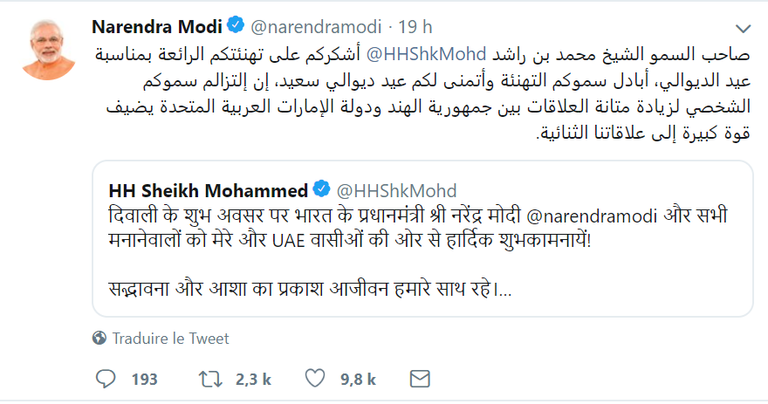Open tweet options dropdown chevron
This screenshot has height=404, width=768.
(x=742, y=27)
